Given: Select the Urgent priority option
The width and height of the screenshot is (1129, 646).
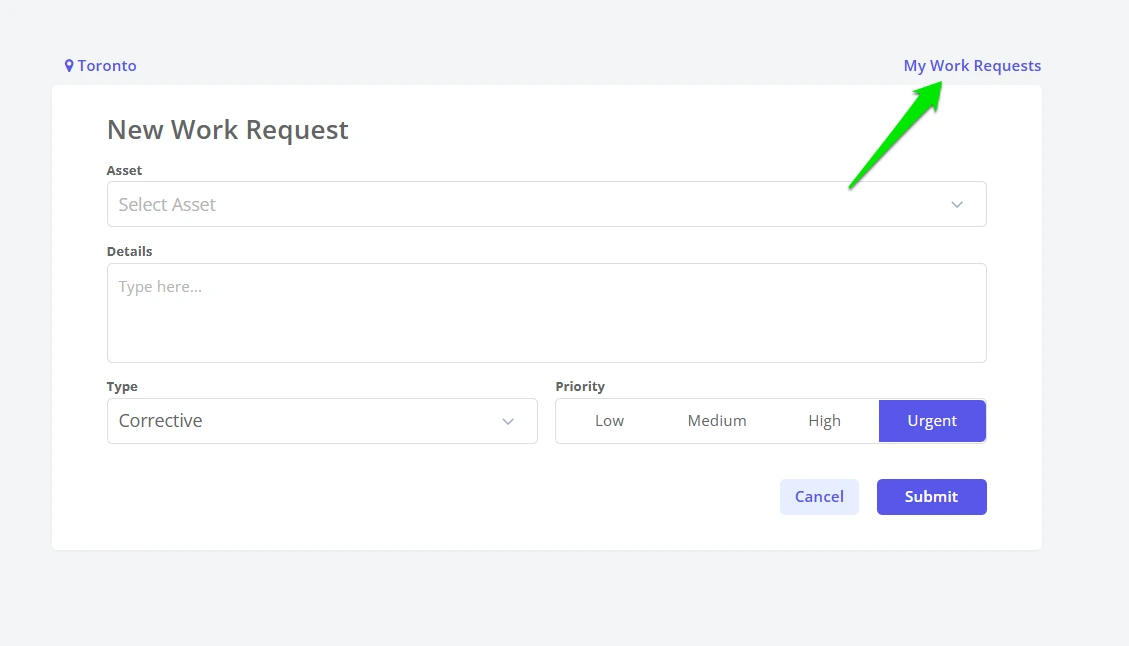Looking at the screenshot, I should pyautogui.click(x=932, y=421).
